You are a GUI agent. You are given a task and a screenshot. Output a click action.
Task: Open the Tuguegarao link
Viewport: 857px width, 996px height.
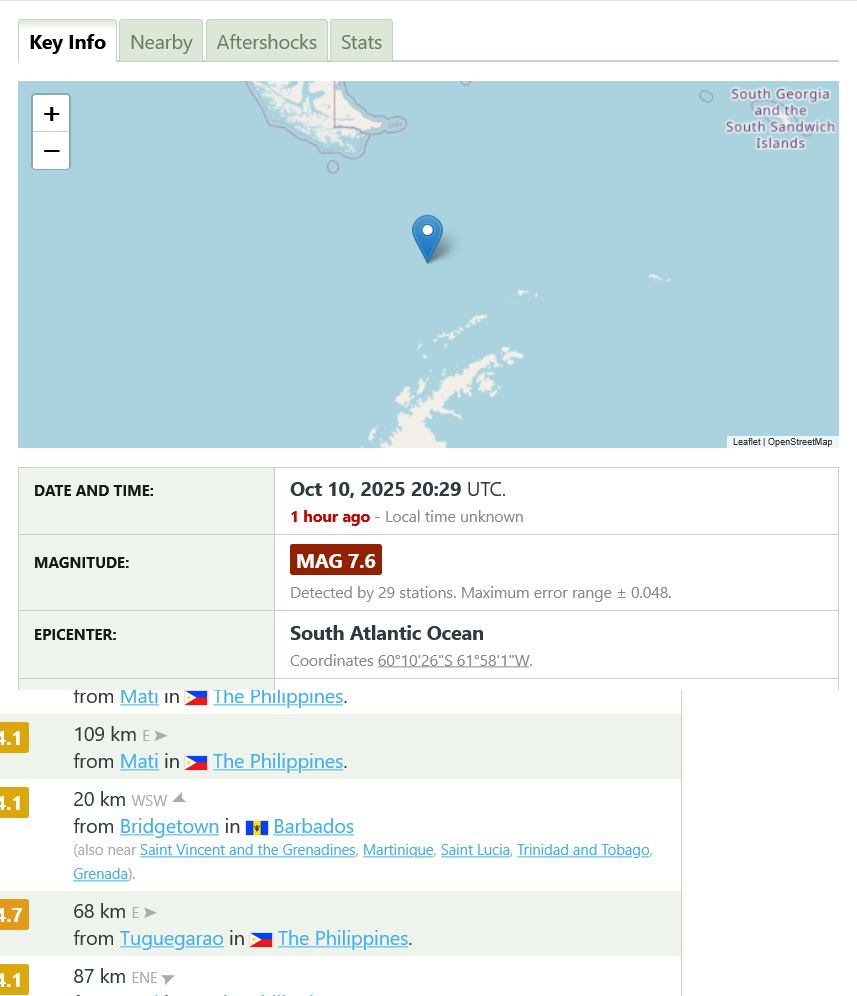(x=172, y=939)
